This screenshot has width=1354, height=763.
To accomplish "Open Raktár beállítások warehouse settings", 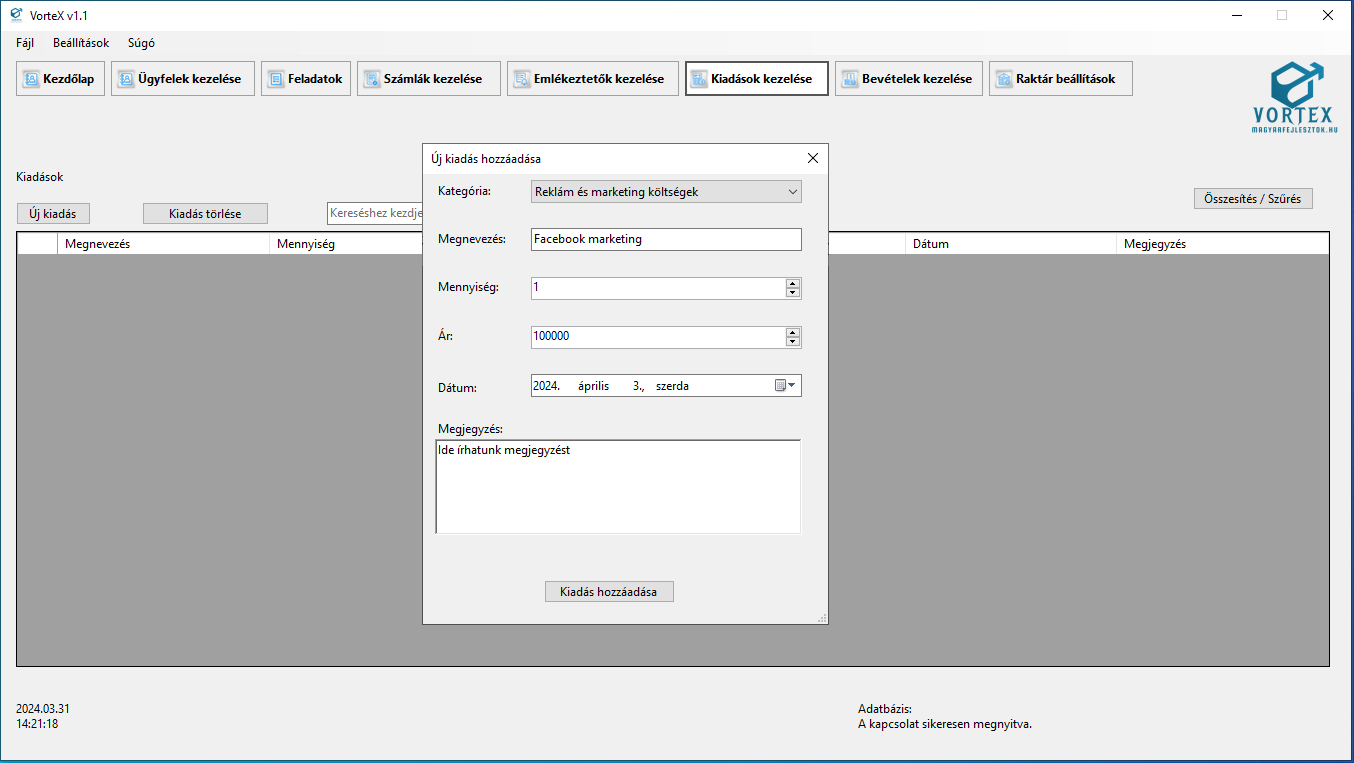I will click(1060, 79).
